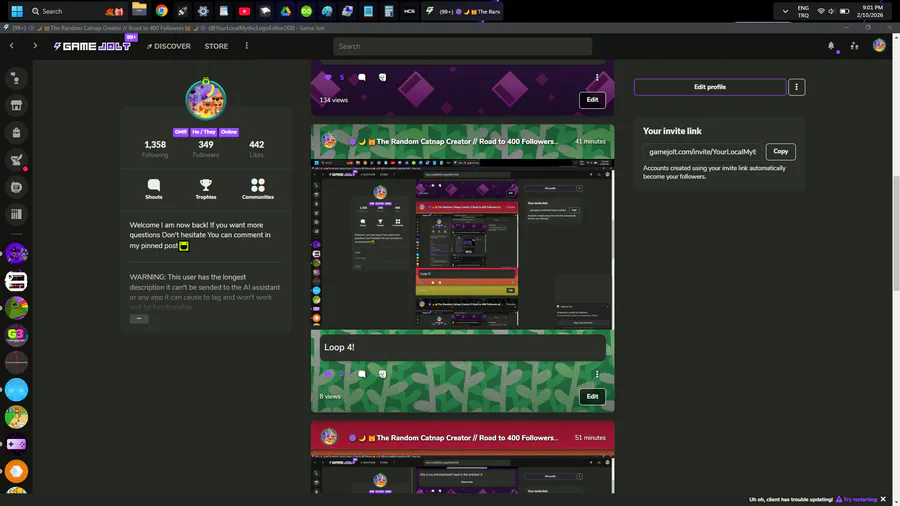Open the Game Jolt logo home link
The height and width of the screenshot is (506, 900).
point(92,46)
